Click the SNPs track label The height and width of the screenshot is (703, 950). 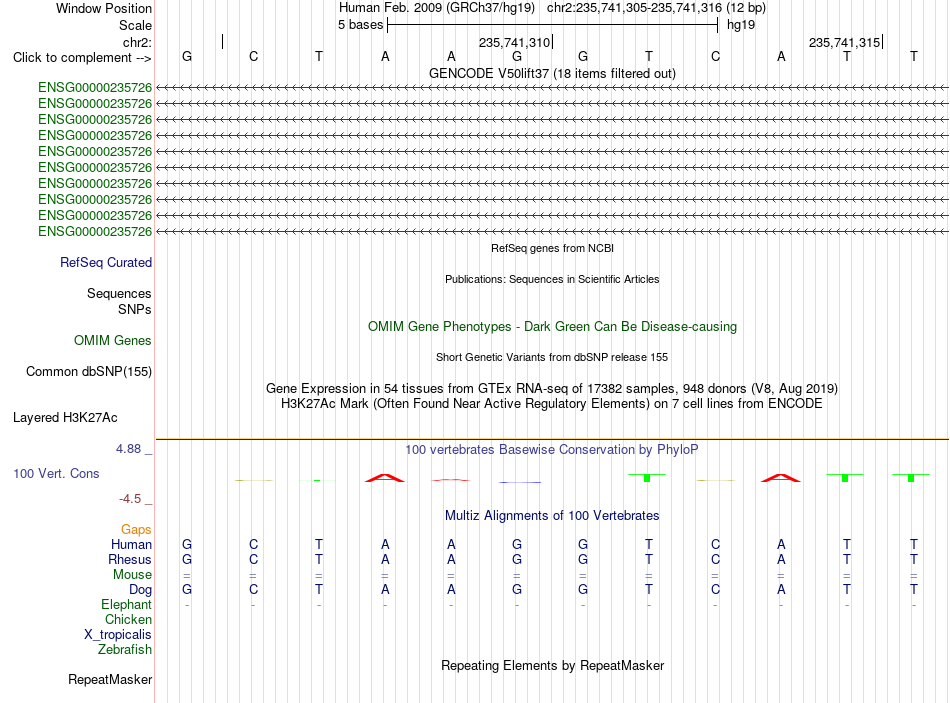pos(135,309)
